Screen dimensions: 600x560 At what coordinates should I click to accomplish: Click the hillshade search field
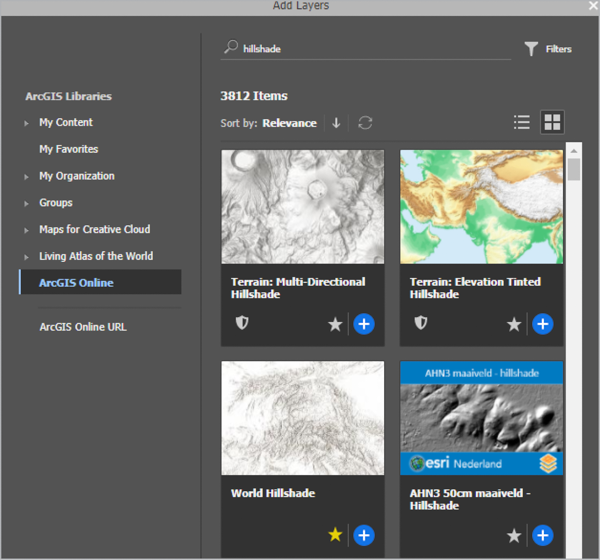pos(370,48)
